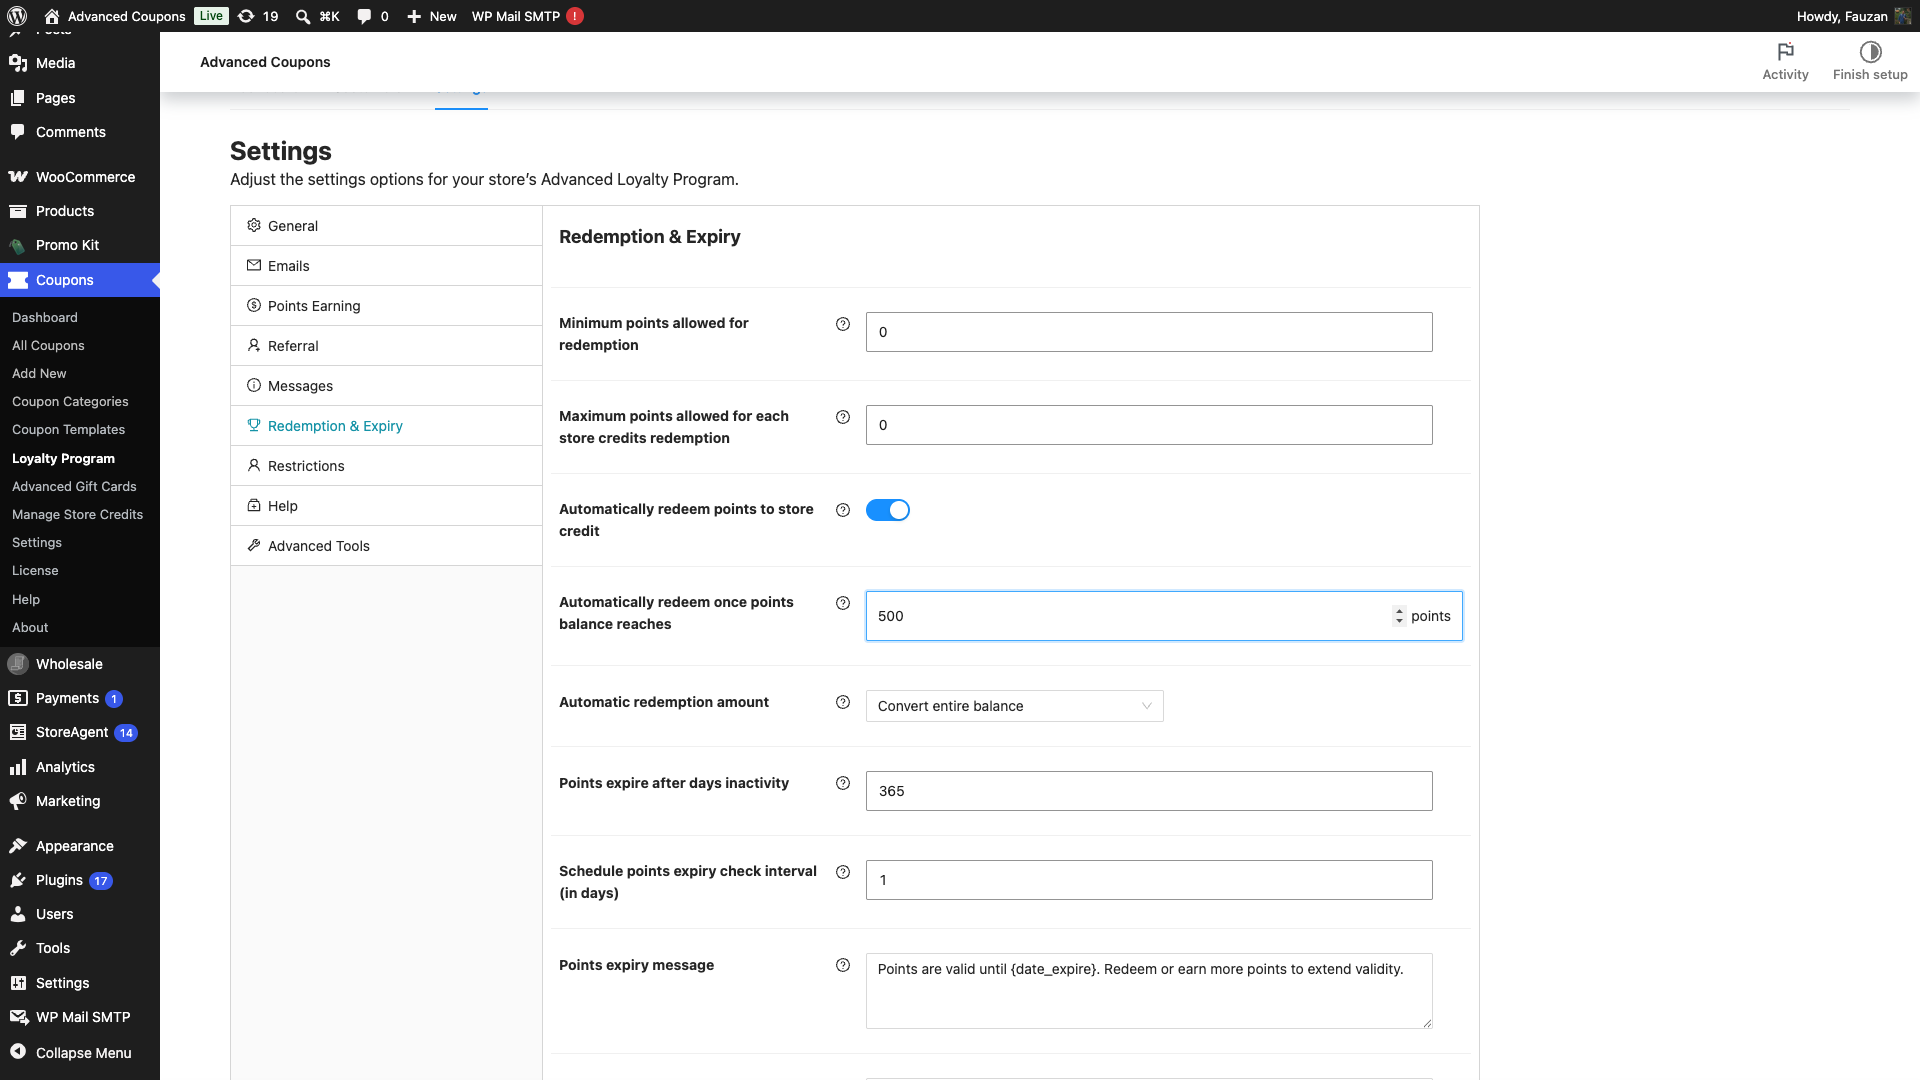Click help icon for points expire inactivity
Screen dimensions: 1920x1080
click(843, 783)
